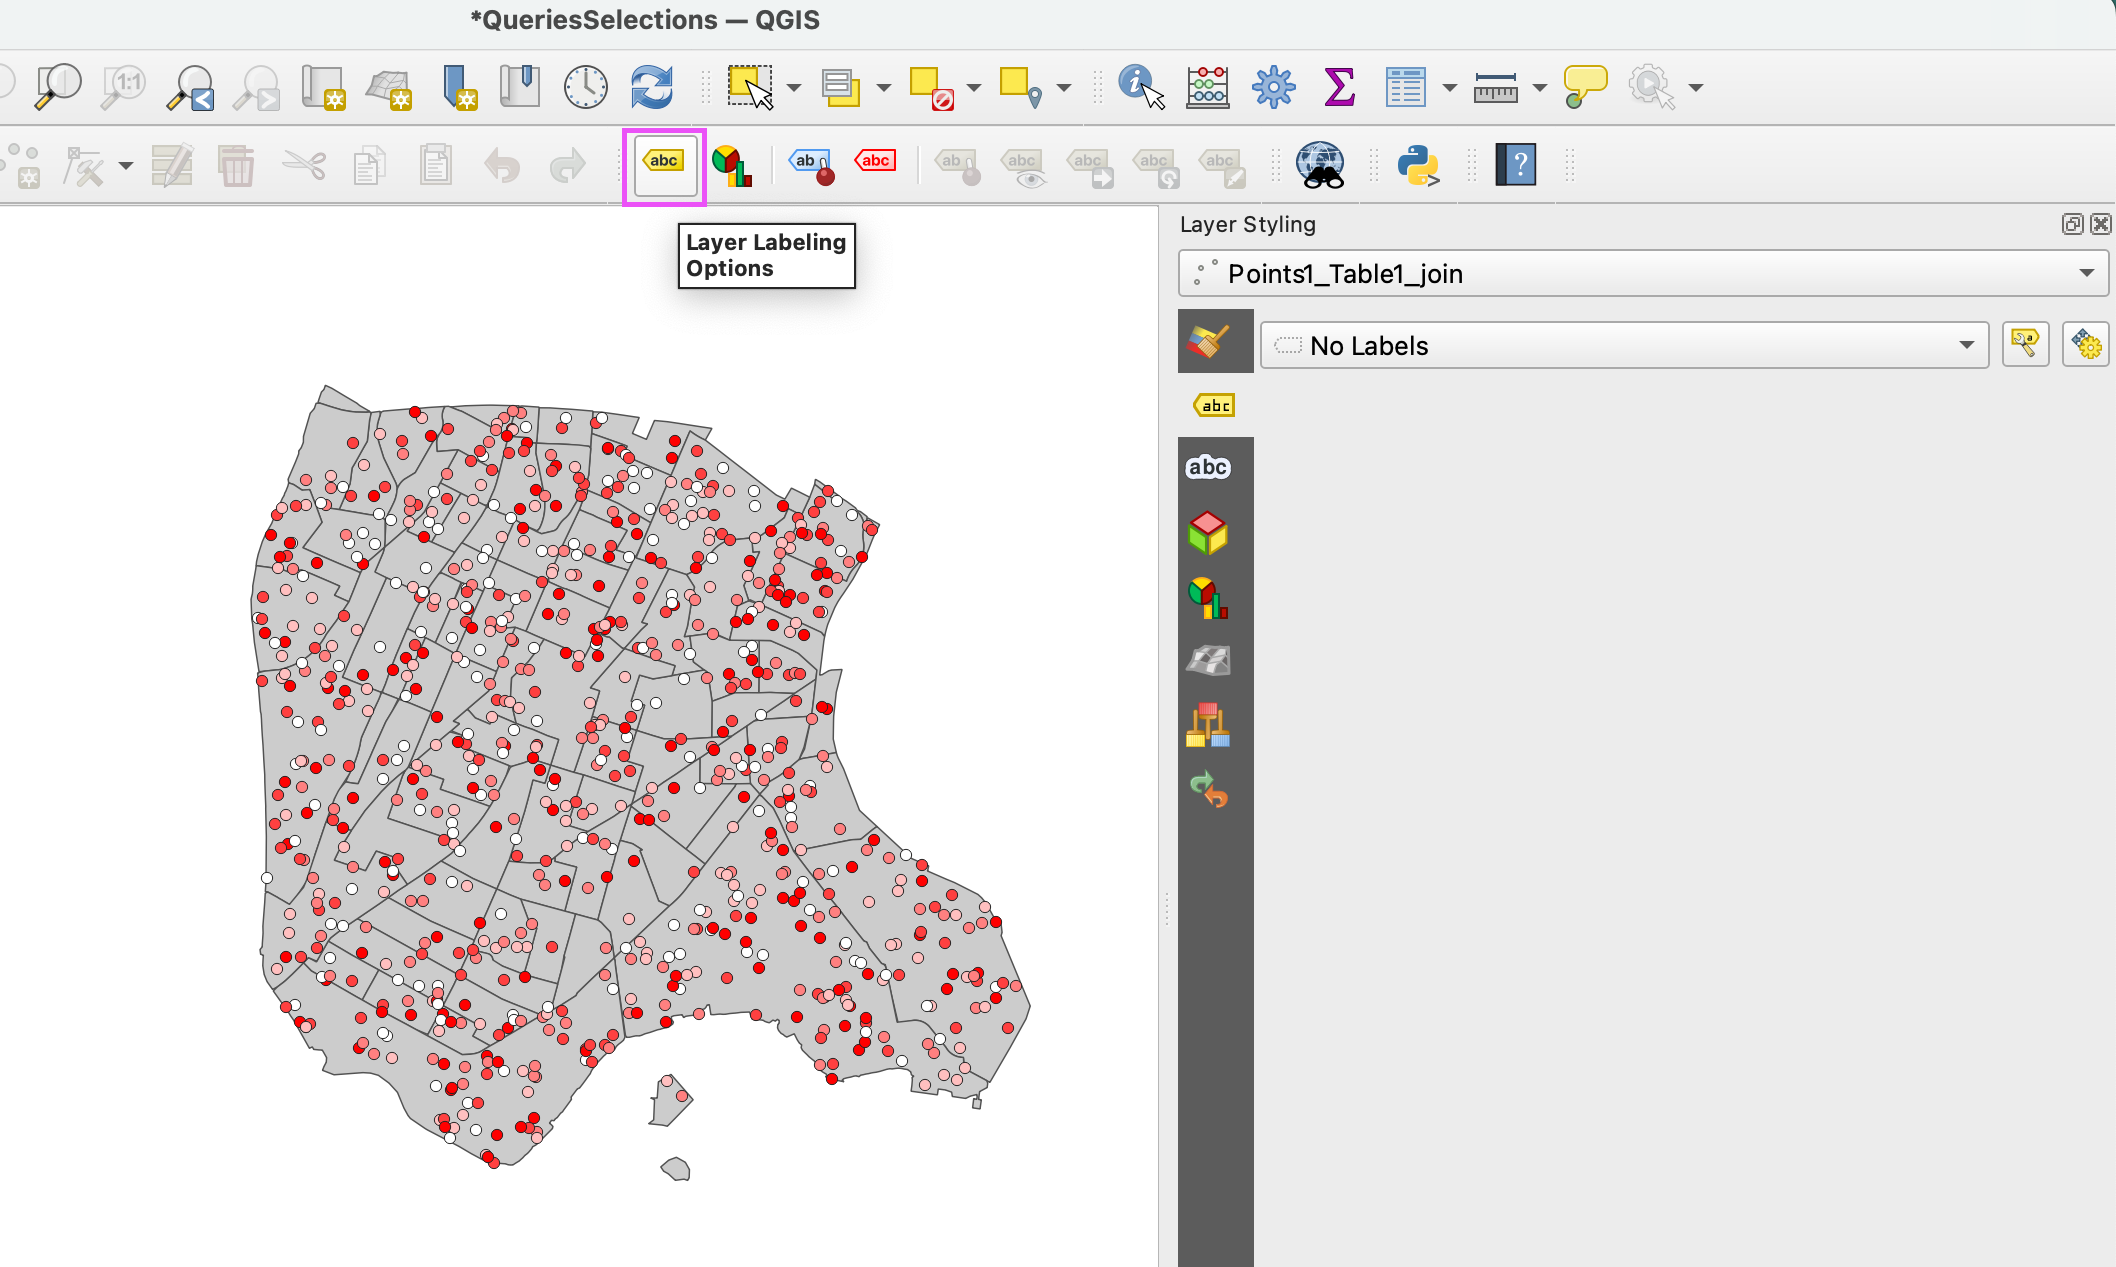The width and height of the screenshot is (2116, 1267).
Task: Toggle Select Features by rectangle tool
Action: click(750, 87)
